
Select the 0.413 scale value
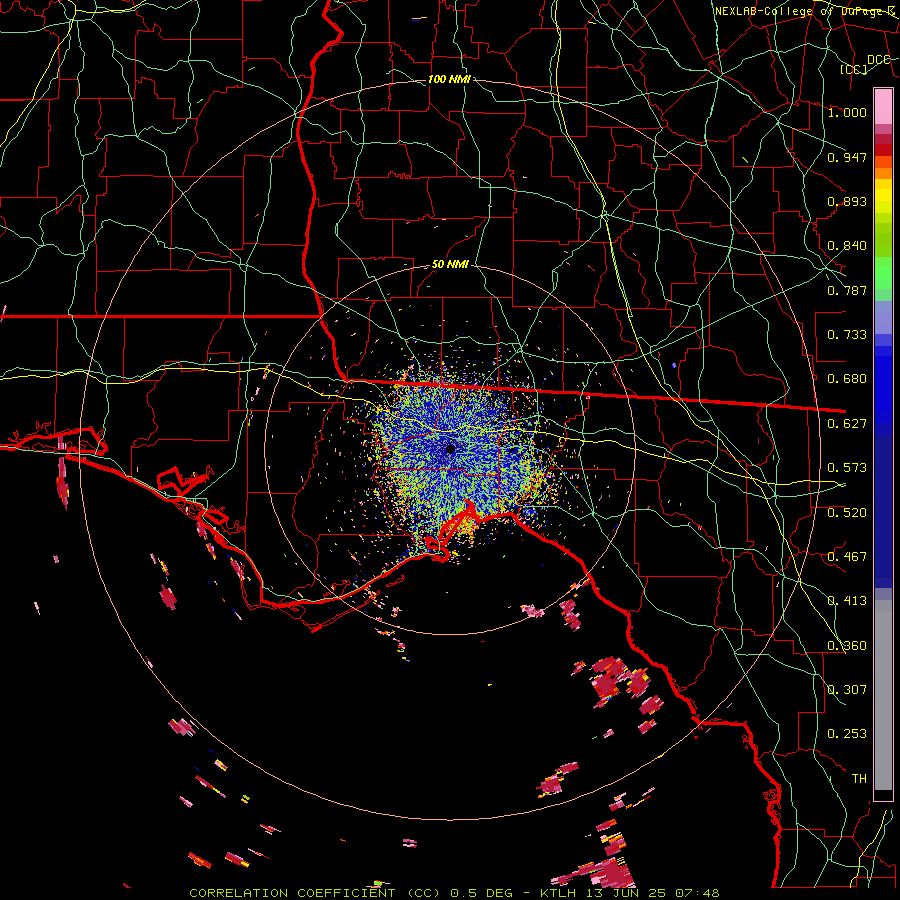pos(847,601)
